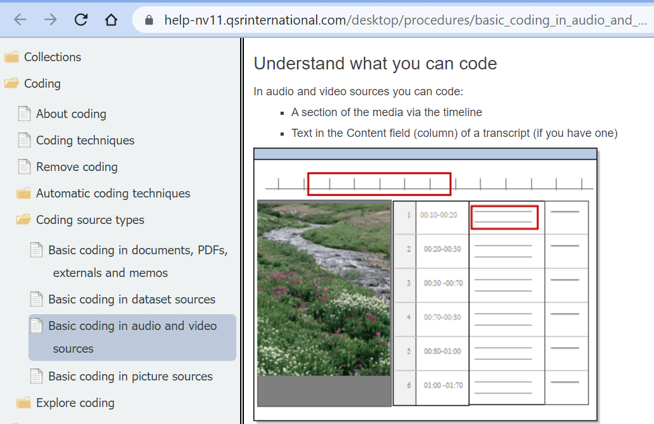This screenshot has height=424, width=654.
Task: Open the Coding techniques topic
Action: pyautogui.click(x=85, y=141)
